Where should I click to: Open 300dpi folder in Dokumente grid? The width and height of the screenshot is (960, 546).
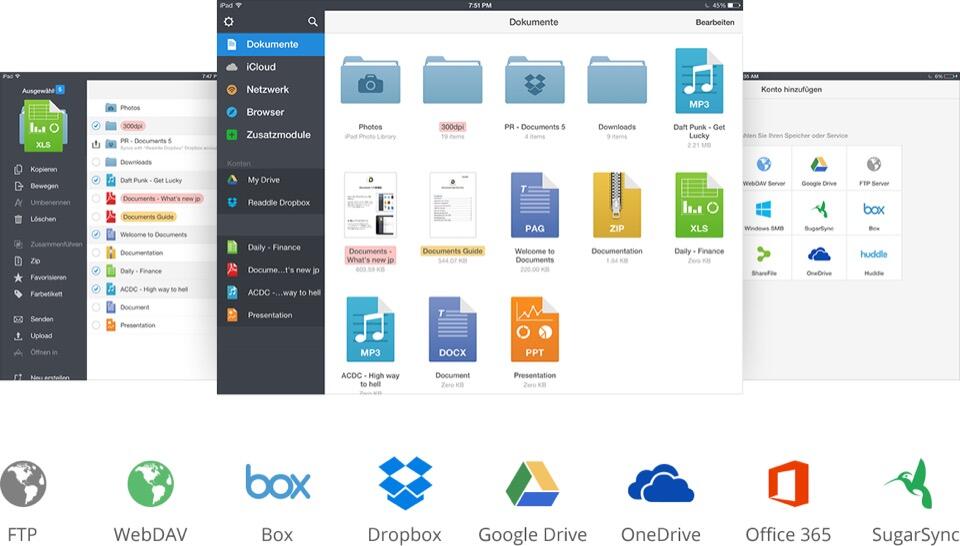pyautogui.click(x=452, y=80)
